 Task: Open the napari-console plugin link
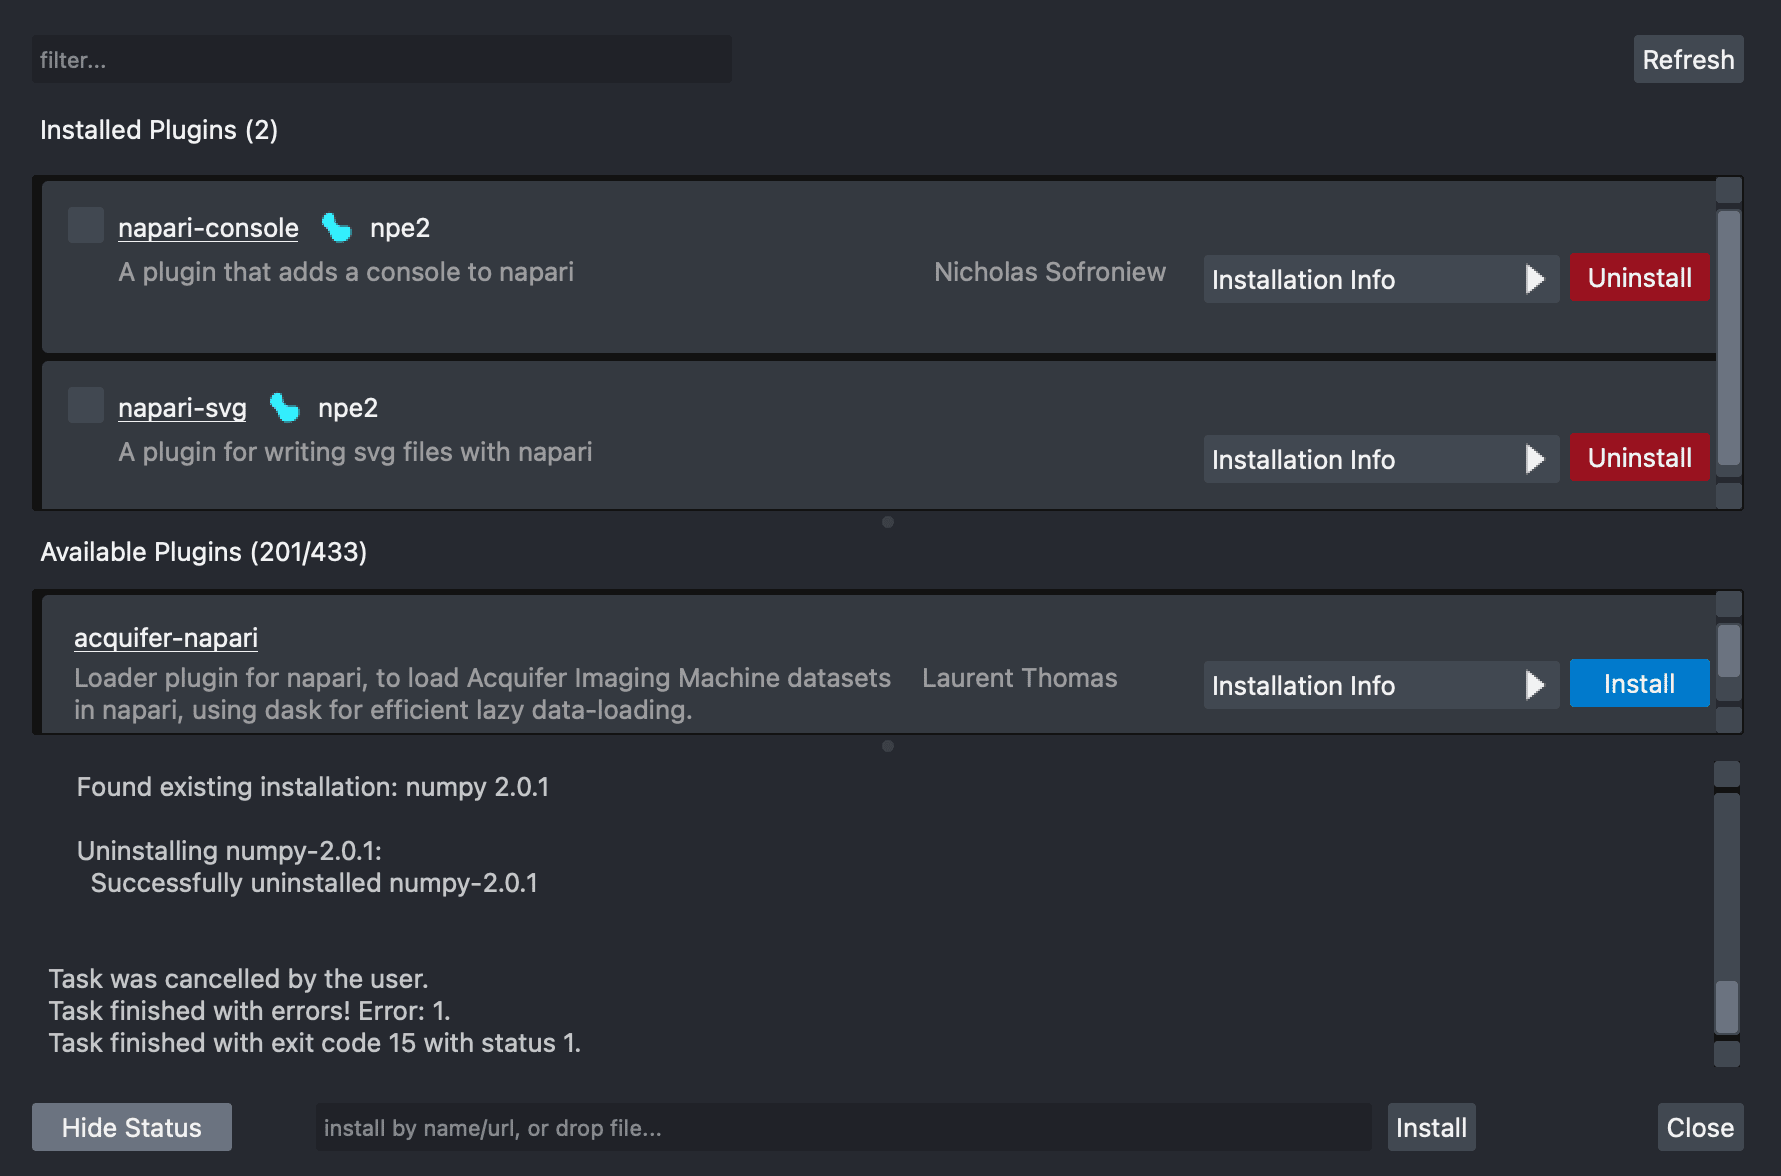[207, 227]
